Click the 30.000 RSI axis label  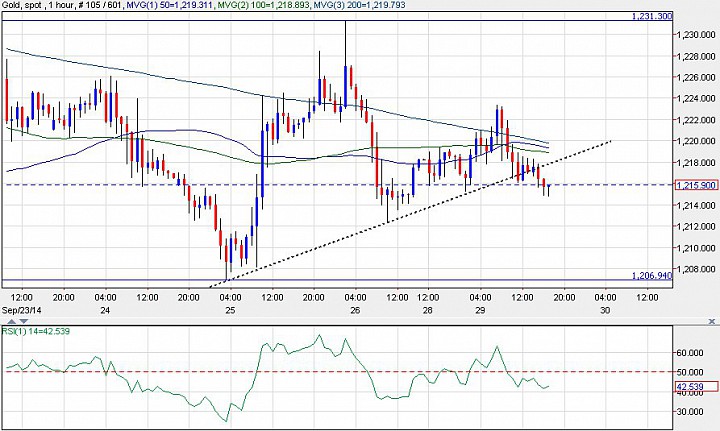[x=690, y=412]
